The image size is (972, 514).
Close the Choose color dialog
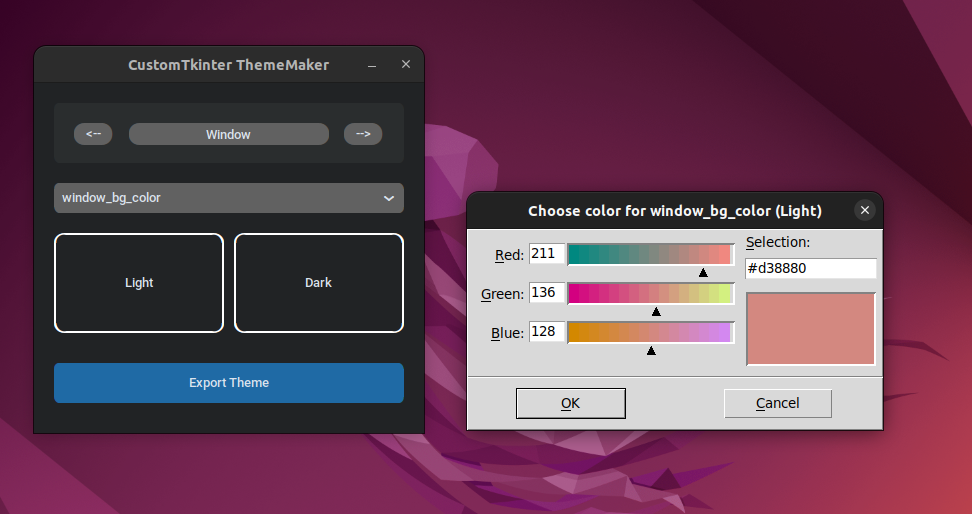click(865, 210)
